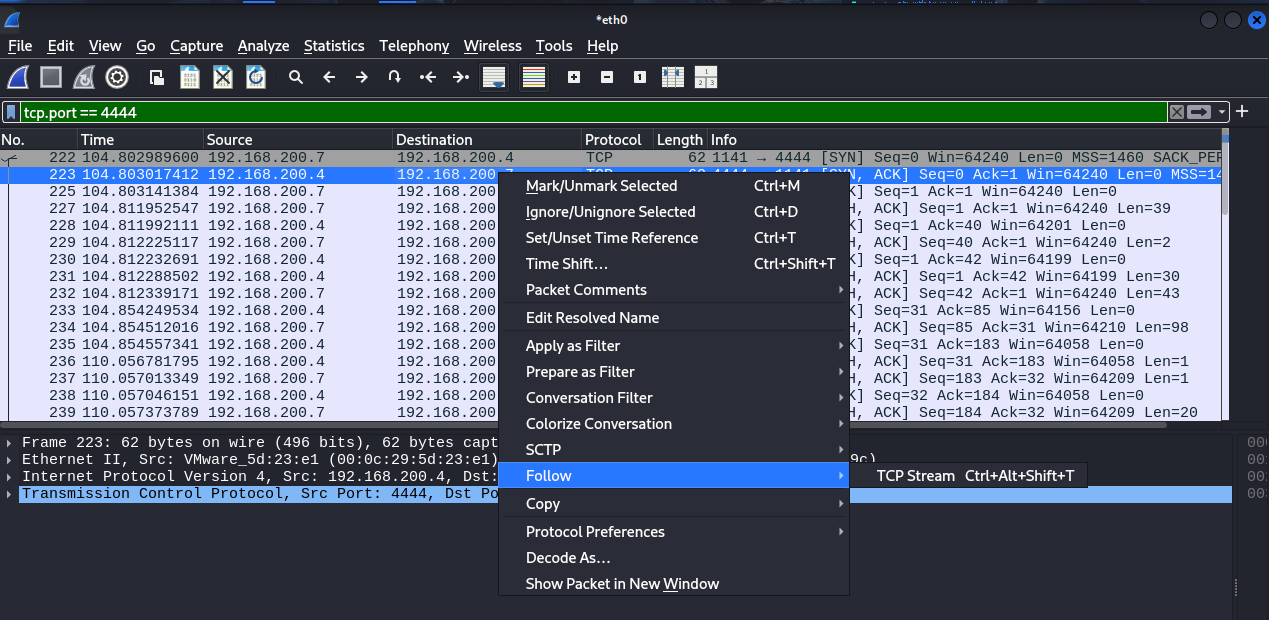1269x620 pixels.
Task: Apply the display filter arrow button
Action: [1200, 112]
